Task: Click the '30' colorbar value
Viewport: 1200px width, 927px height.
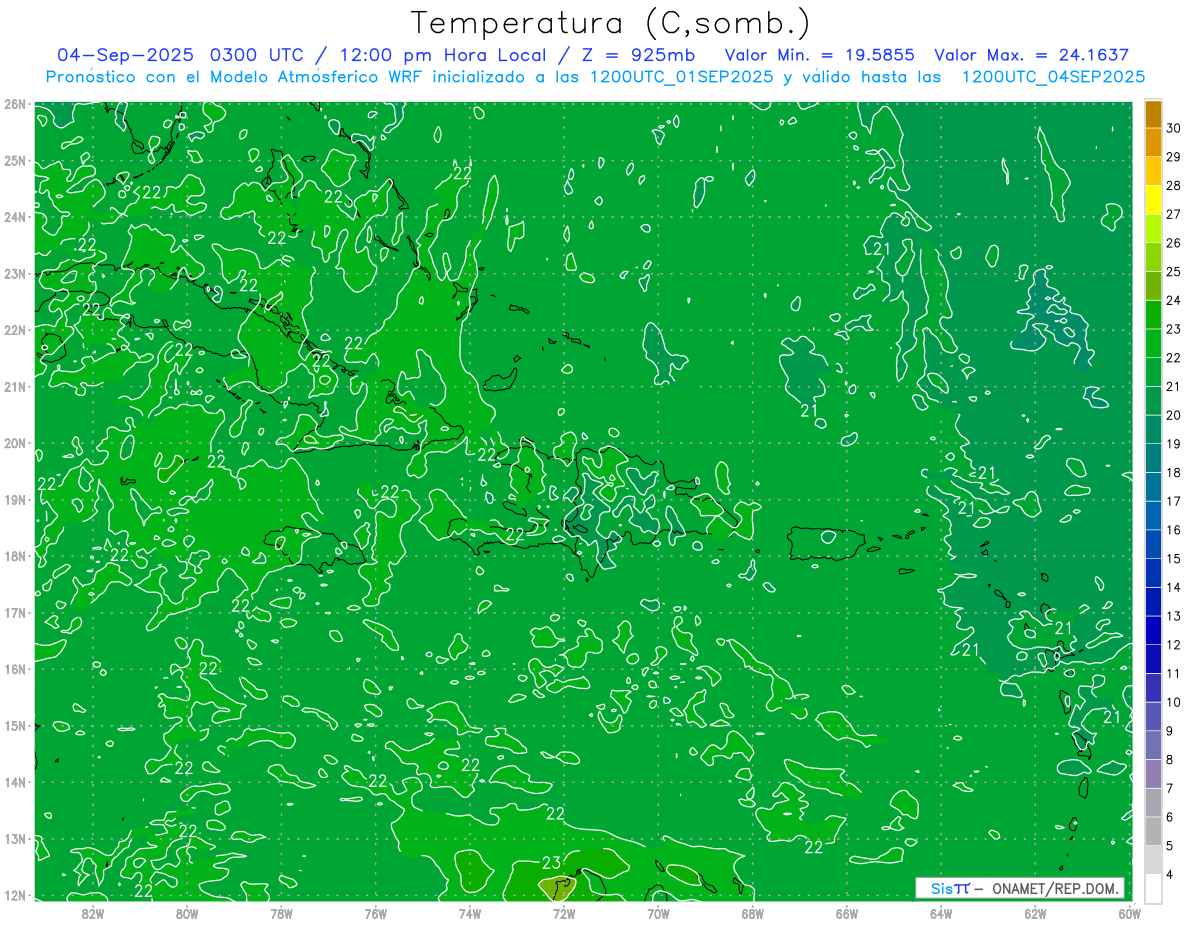Action: click(1174, 128)
